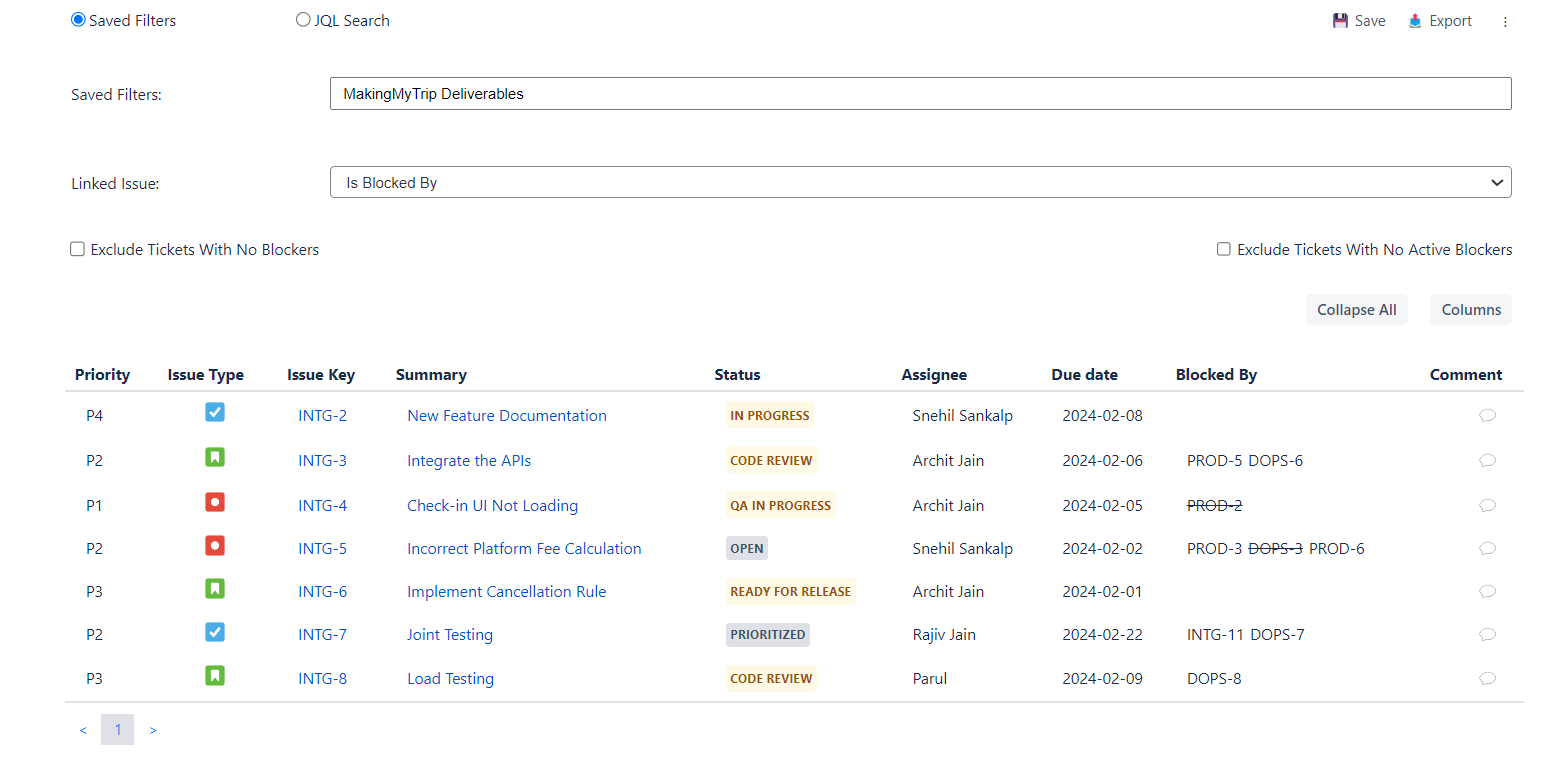Image resolution: width=1561 pixels, height=777 pixels.
Task: Open comment bubble for INTG-3 row
Action: coord(1487,461)
